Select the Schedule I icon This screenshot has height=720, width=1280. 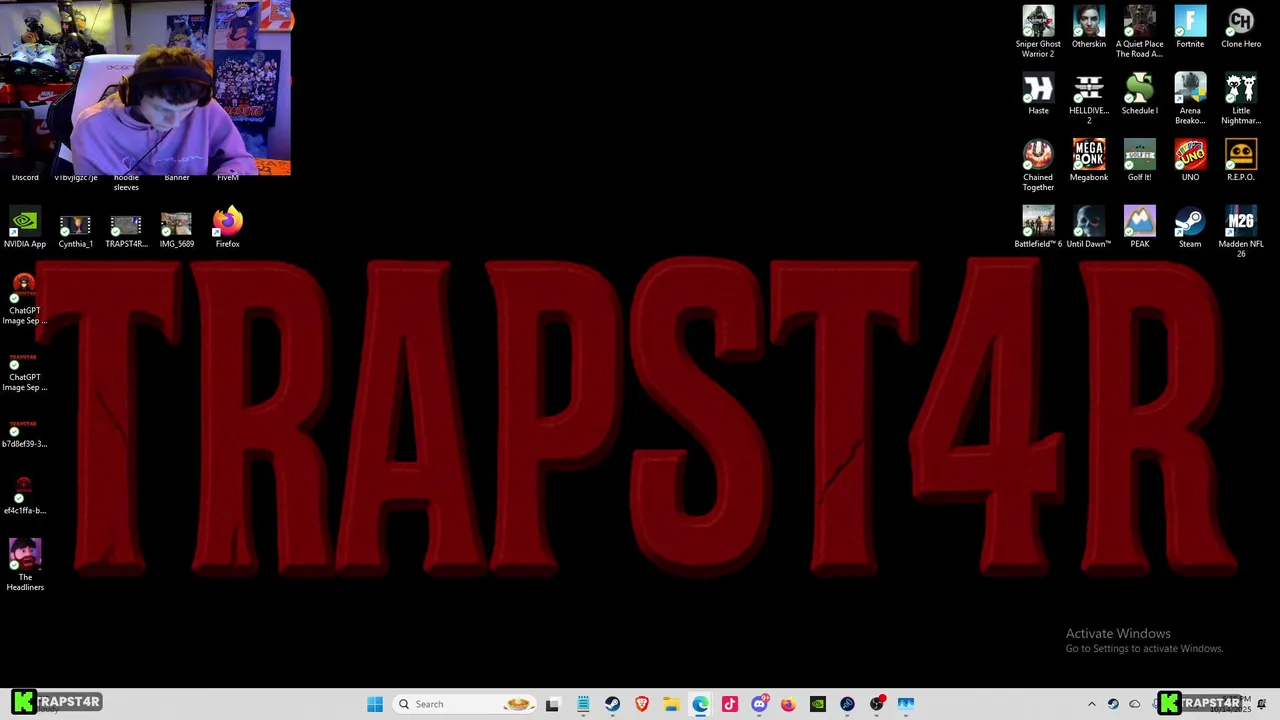[x=1139, y=94]
